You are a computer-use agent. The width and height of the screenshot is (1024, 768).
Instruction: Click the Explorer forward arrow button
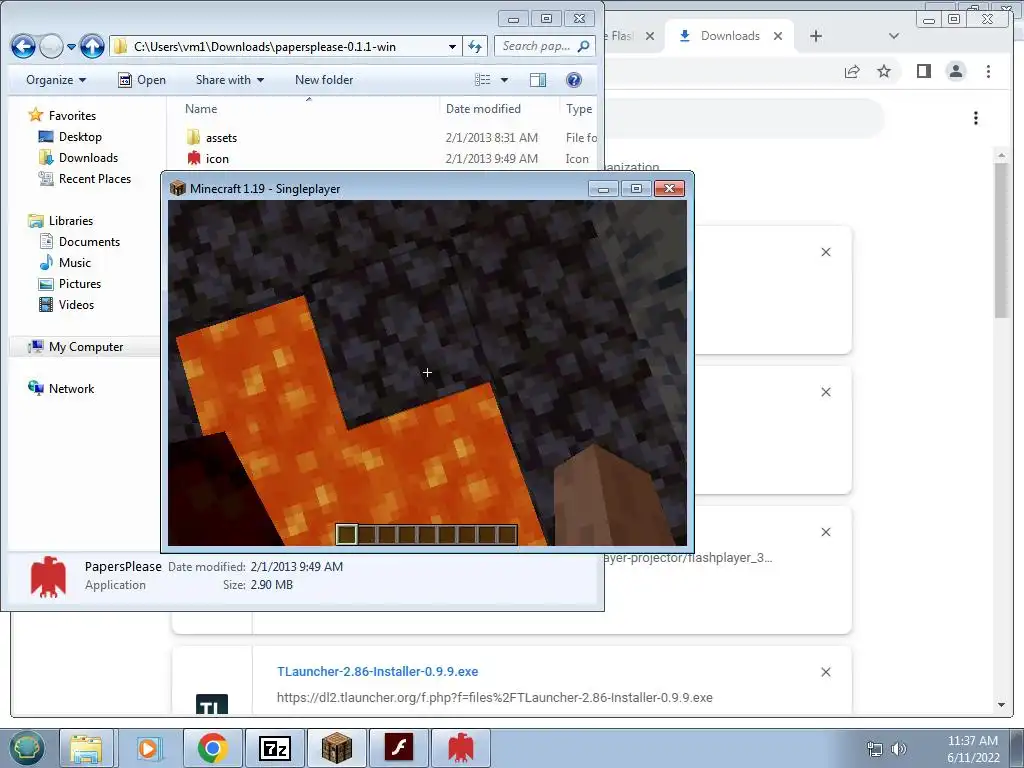pos(51,46)
